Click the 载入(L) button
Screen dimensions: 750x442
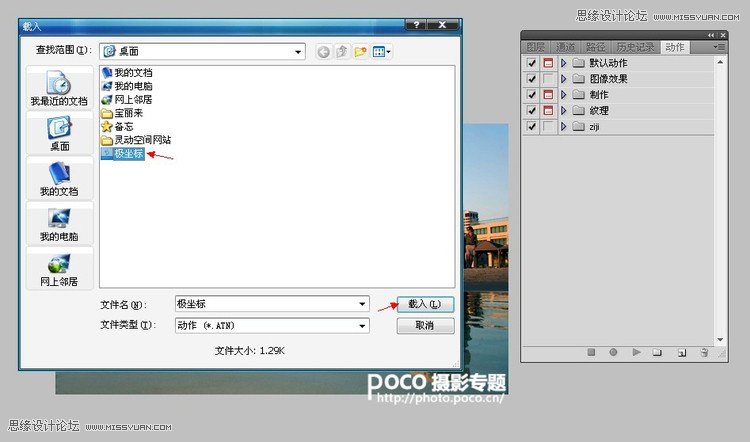pos(425,304)
